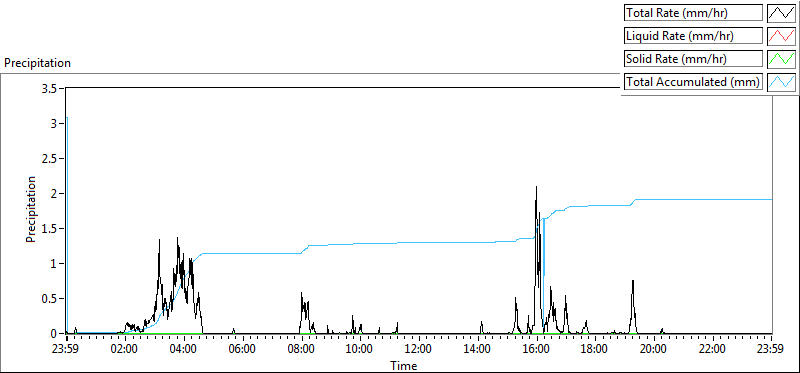Click the 10:00 time axis label
Screen dimensions: 800x373
[x=359, y=350]
